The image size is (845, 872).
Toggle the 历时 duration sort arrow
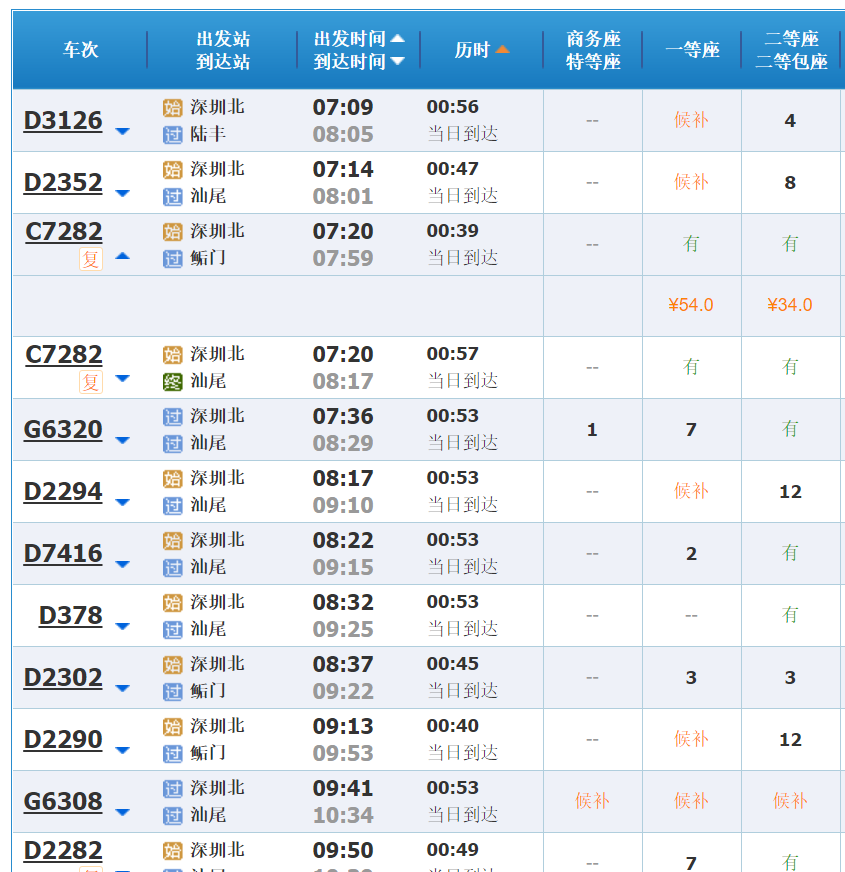click(502, 50)
